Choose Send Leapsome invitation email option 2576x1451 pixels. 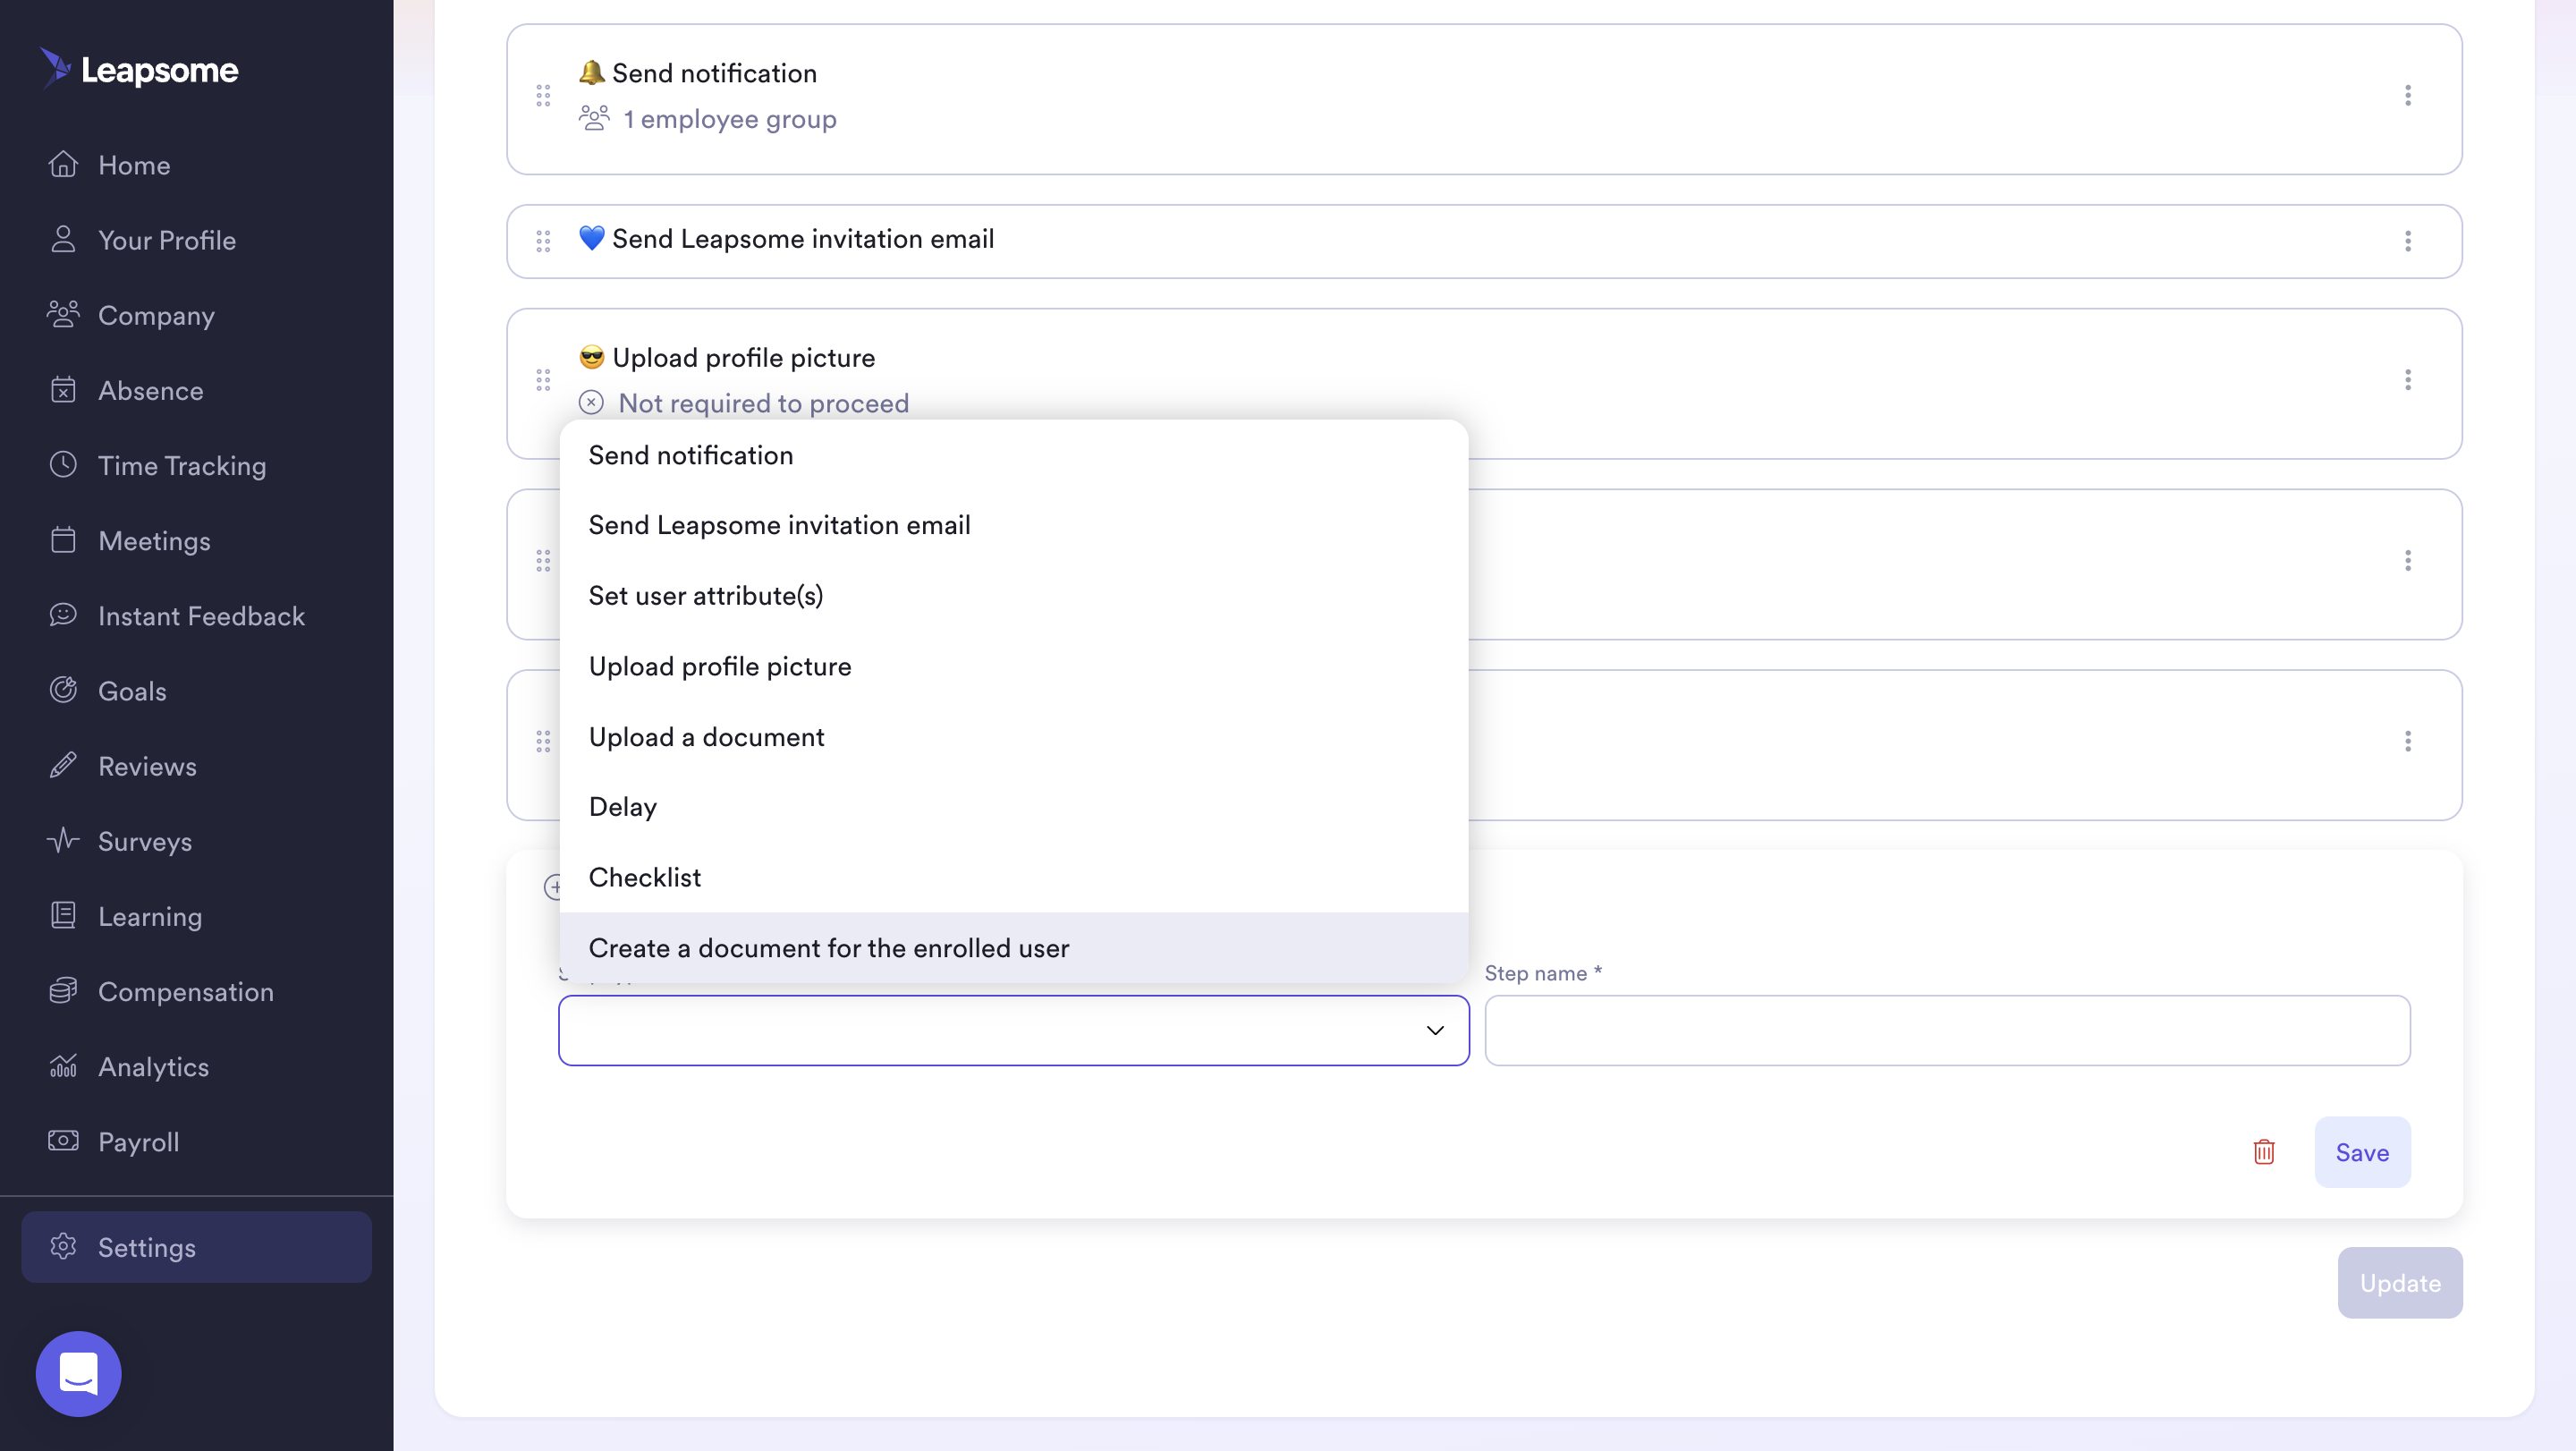(x=1014, y=525)
